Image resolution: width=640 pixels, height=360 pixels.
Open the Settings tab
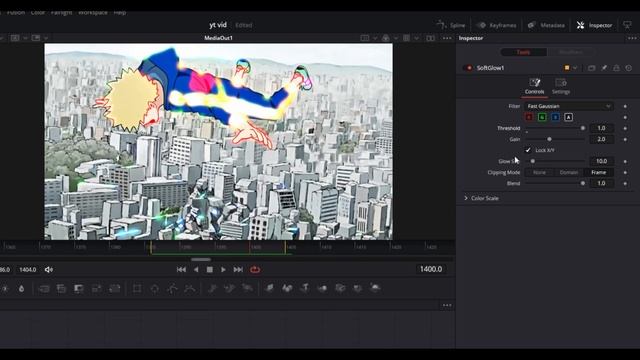click(x=561, y=87)
